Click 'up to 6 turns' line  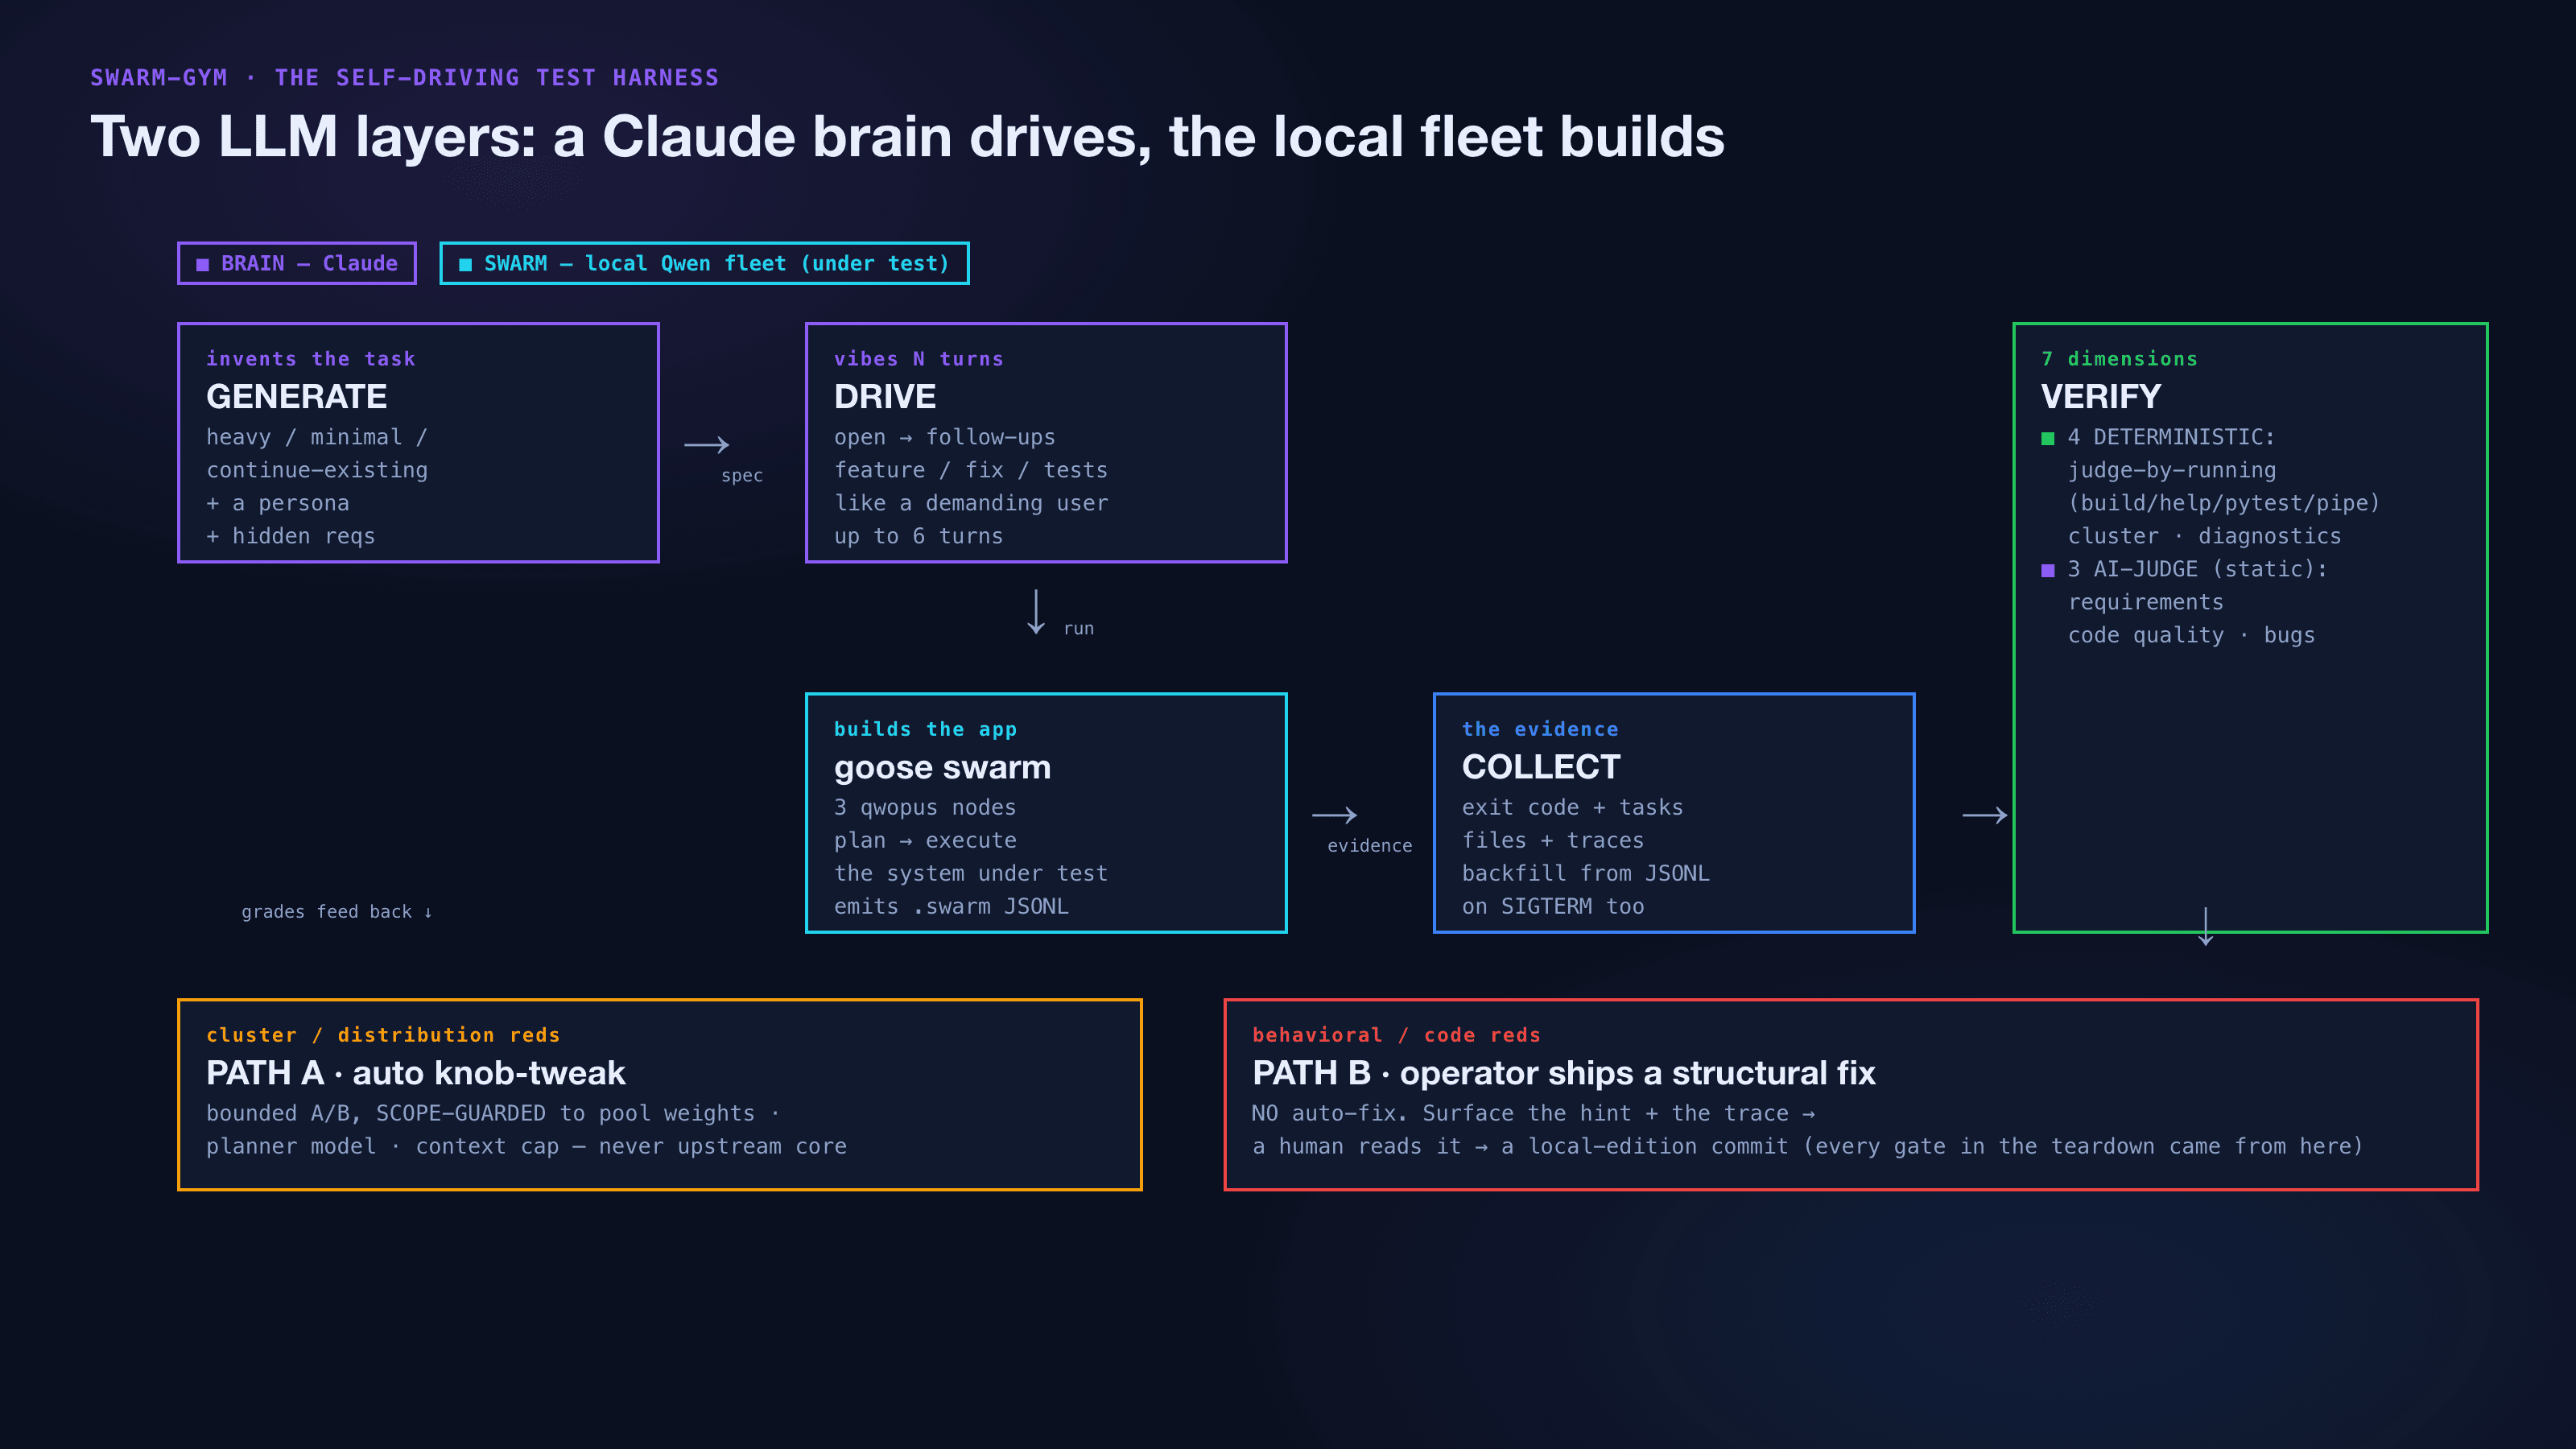pos(918,537)
